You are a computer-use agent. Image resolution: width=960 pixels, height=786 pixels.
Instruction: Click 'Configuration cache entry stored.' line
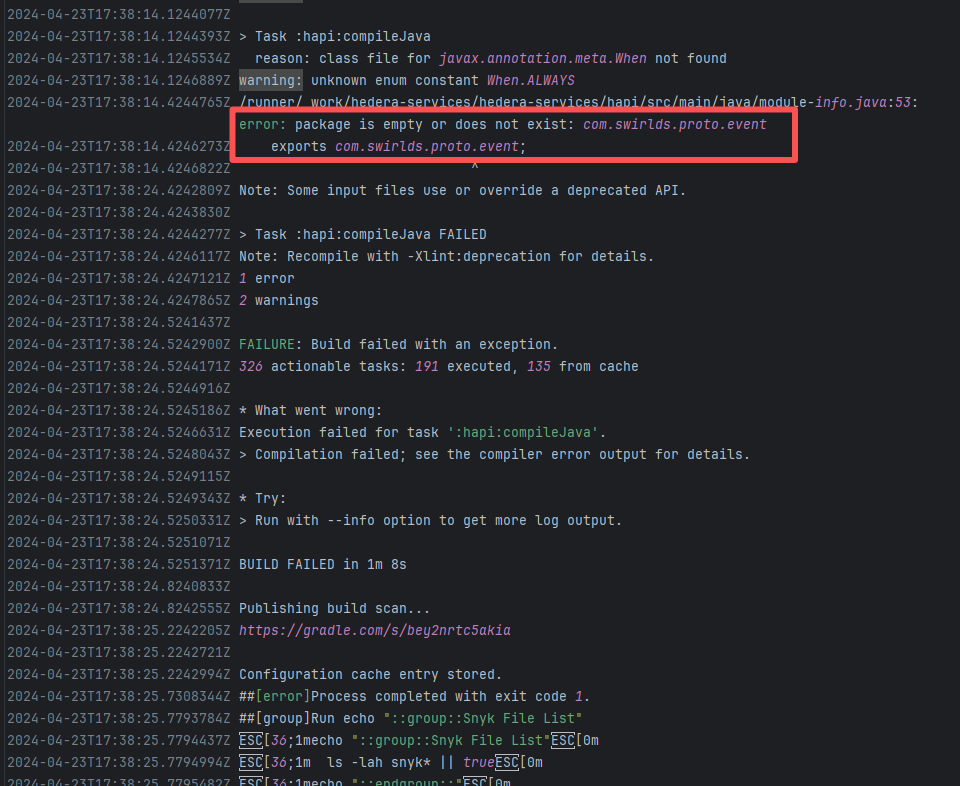tap(370, 674)
